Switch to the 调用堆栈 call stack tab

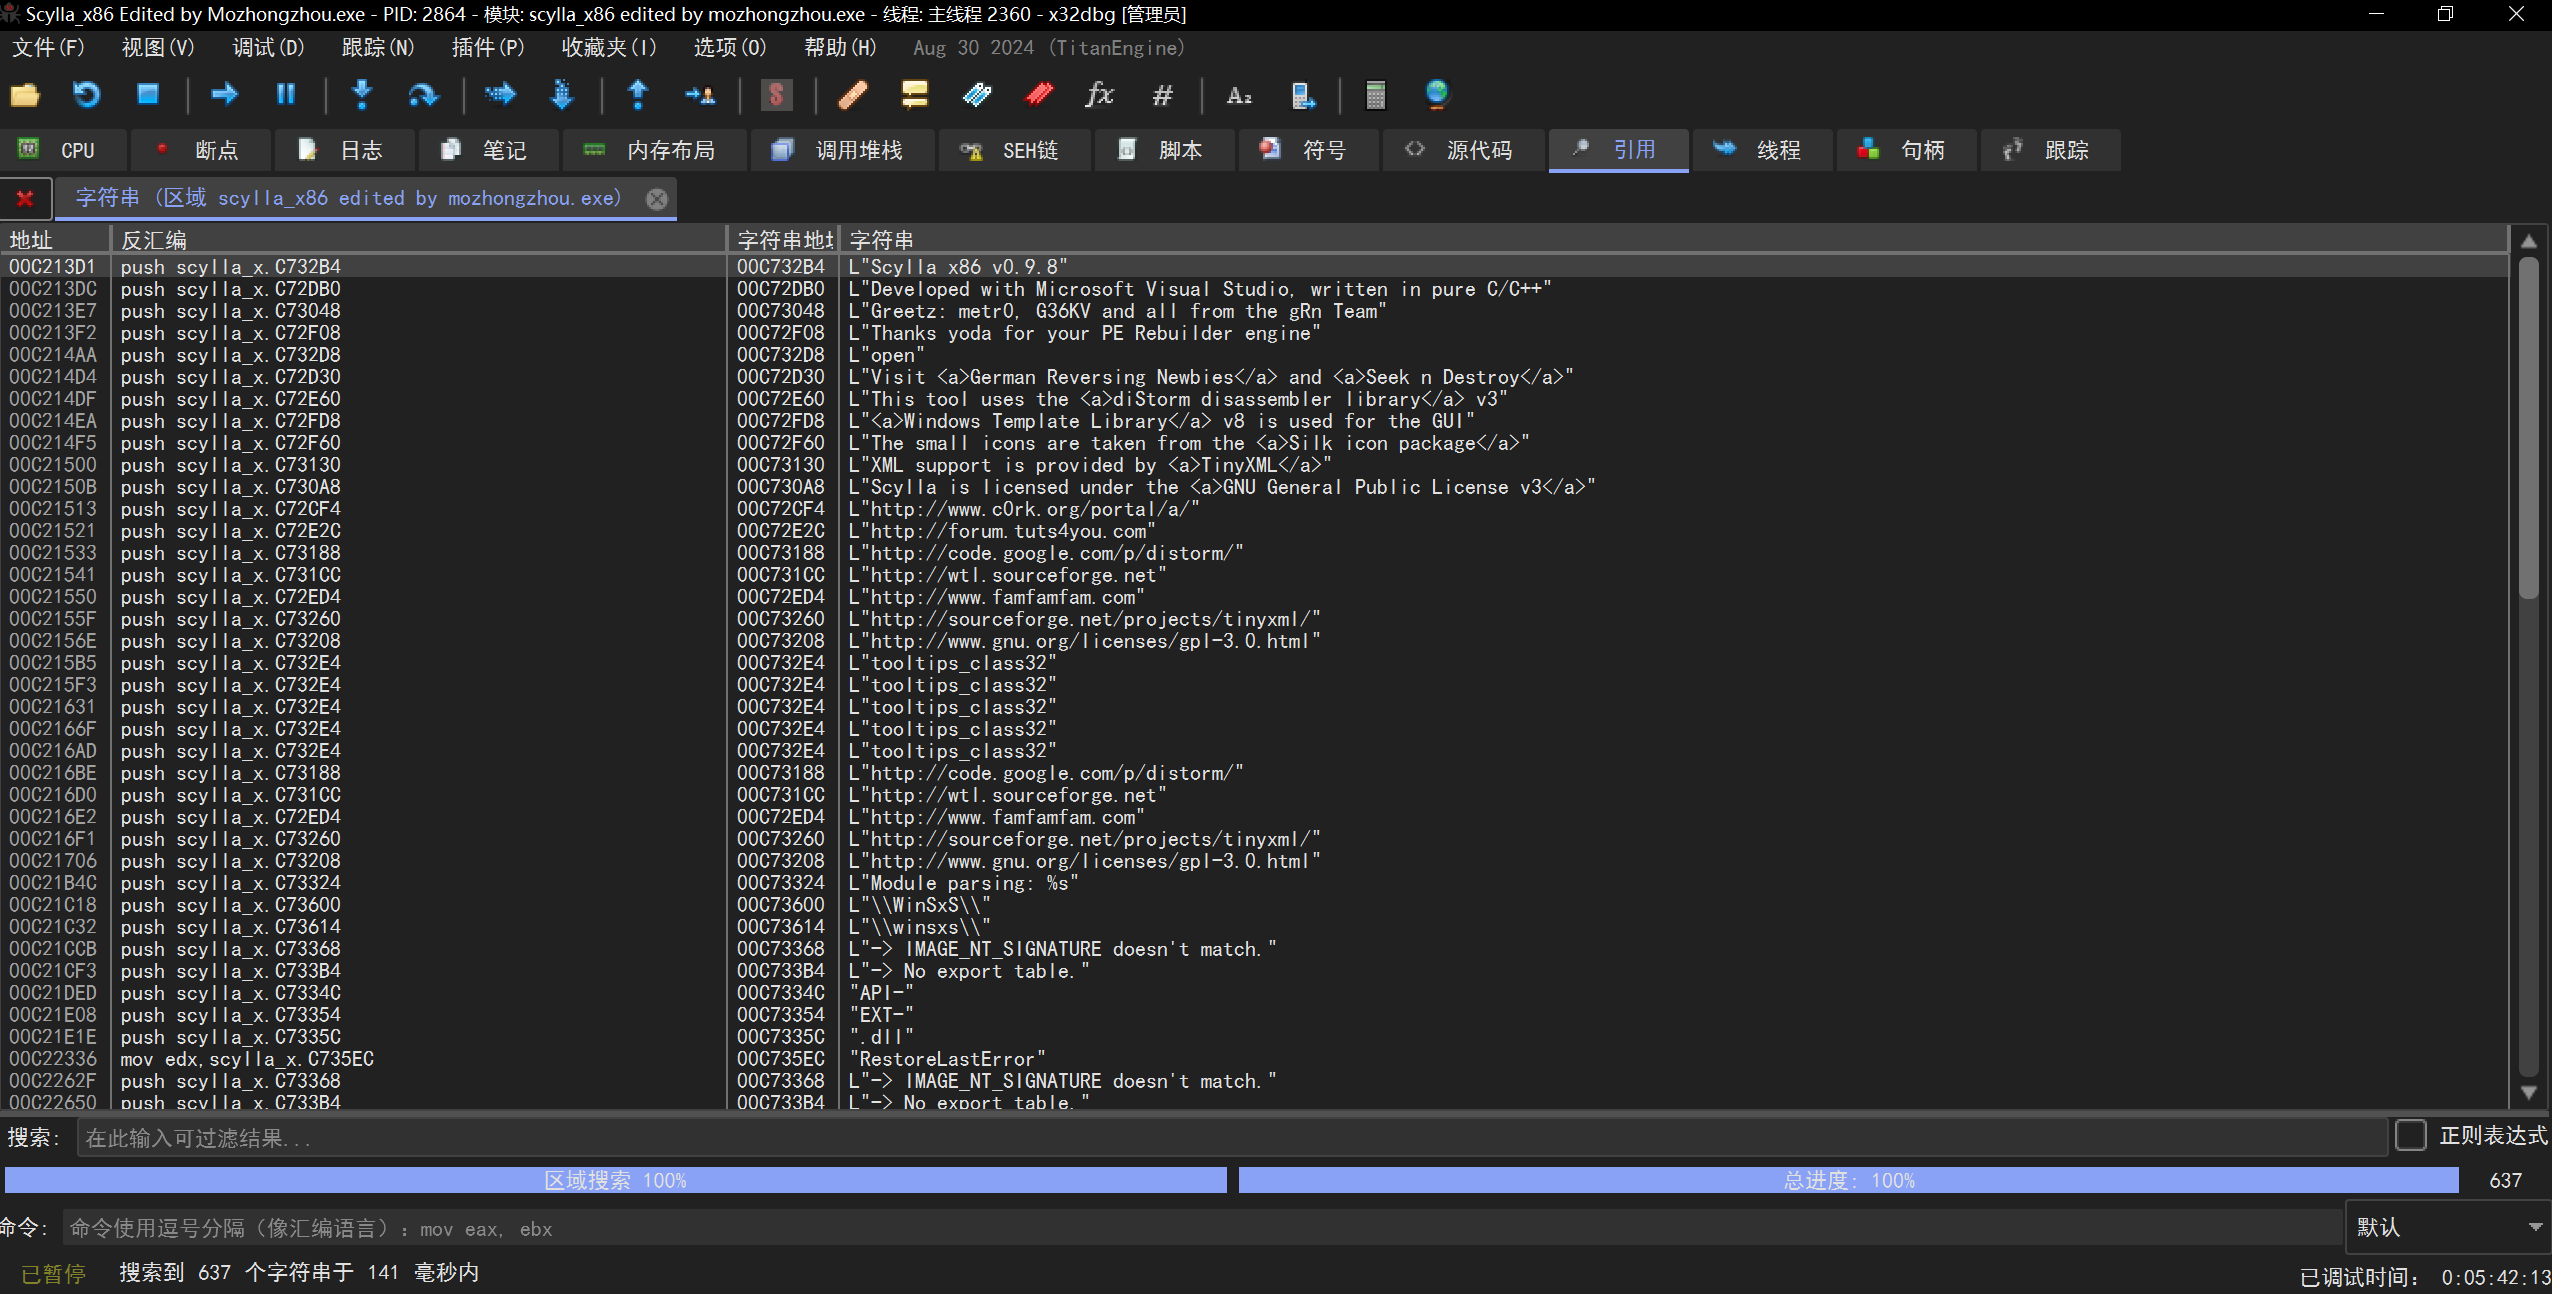click(x=843, y=150)
